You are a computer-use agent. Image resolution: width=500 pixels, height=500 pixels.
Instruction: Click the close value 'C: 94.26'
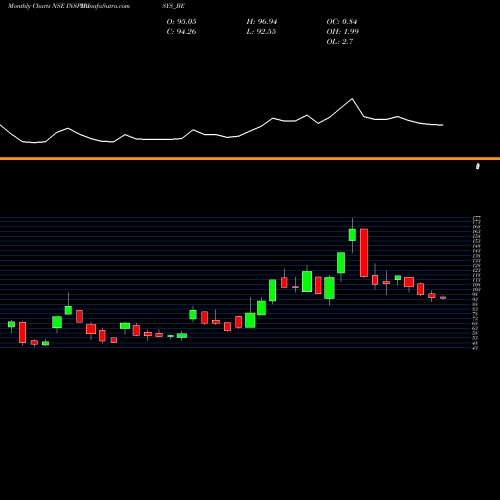pos(181,32)
